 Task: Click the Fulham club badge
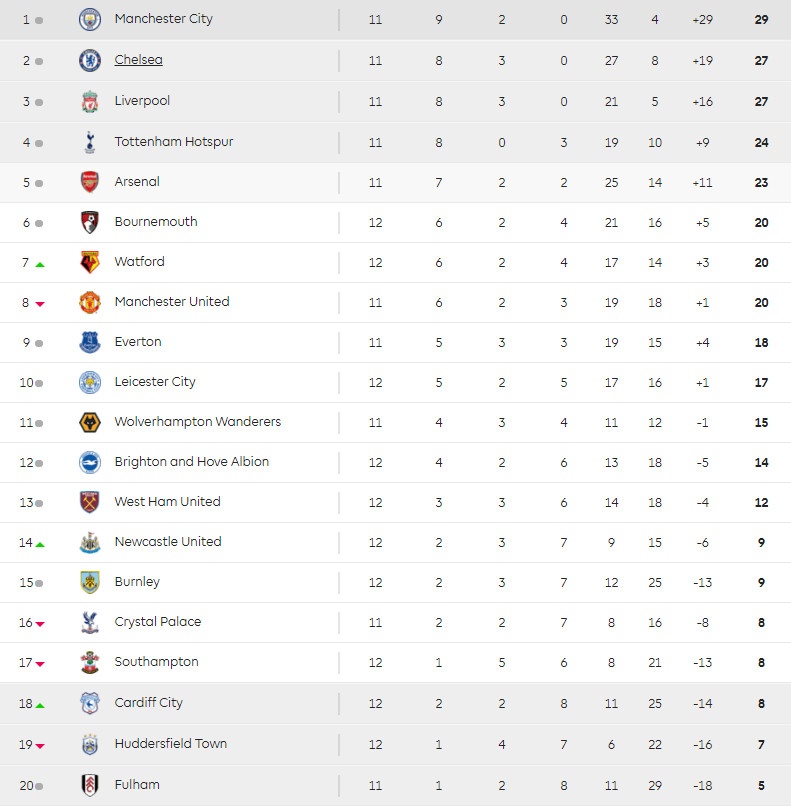(90, 785)
